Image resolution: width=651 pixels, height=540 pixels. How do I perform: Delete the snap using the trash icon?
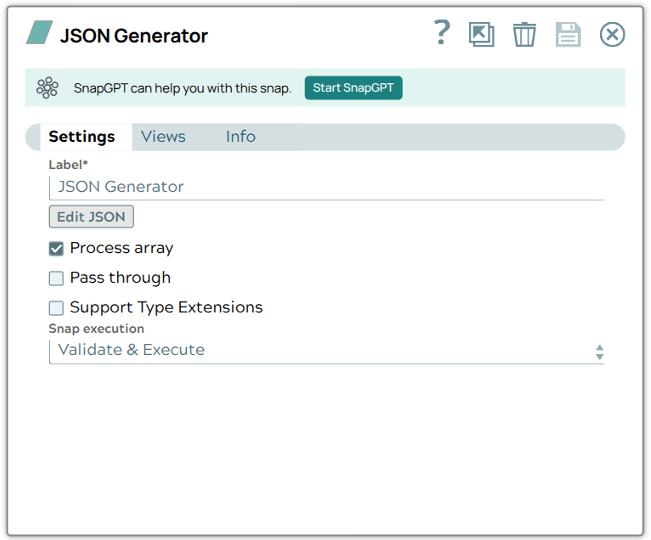coord(524,35)
